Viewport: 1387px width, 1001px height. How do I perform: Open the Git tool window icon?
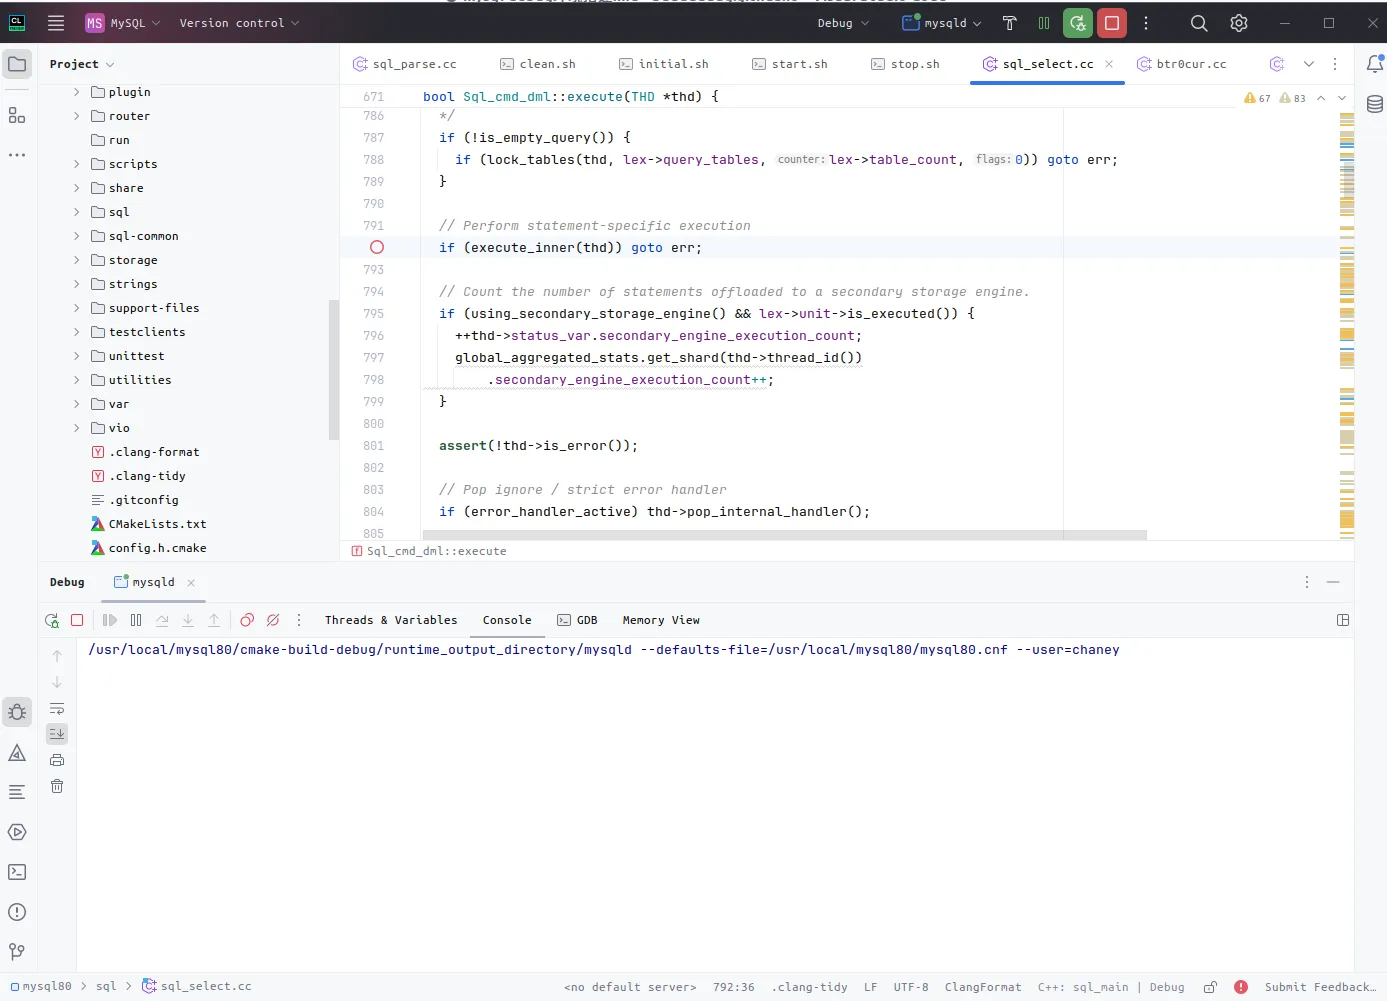(17, 952)
